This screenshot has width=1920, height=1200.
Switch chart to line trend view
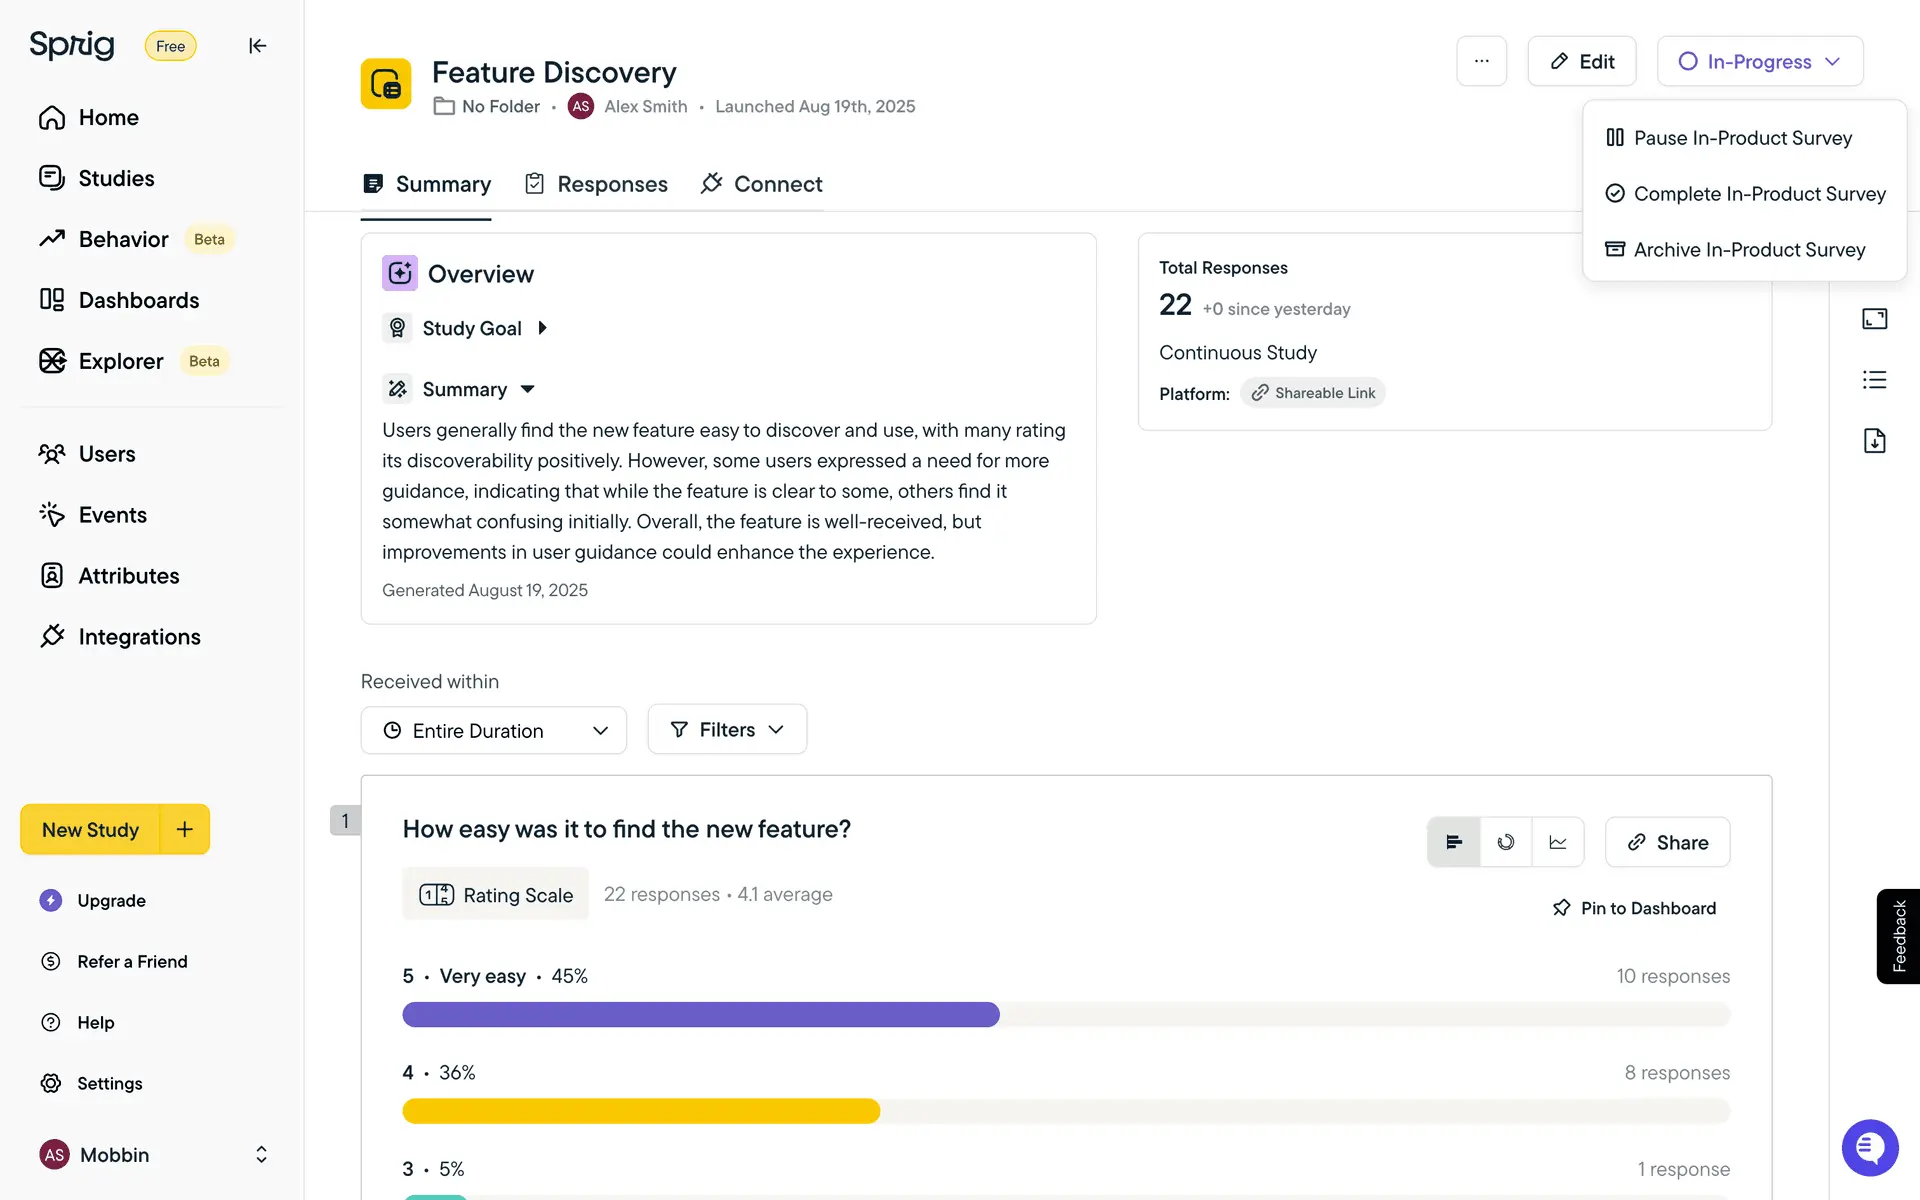click(x=1558, y=842)
